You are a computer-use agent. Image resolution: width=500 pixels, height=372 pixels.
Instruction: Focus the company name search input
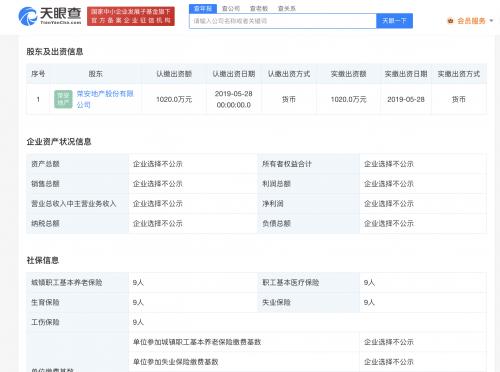click(283, 21)
